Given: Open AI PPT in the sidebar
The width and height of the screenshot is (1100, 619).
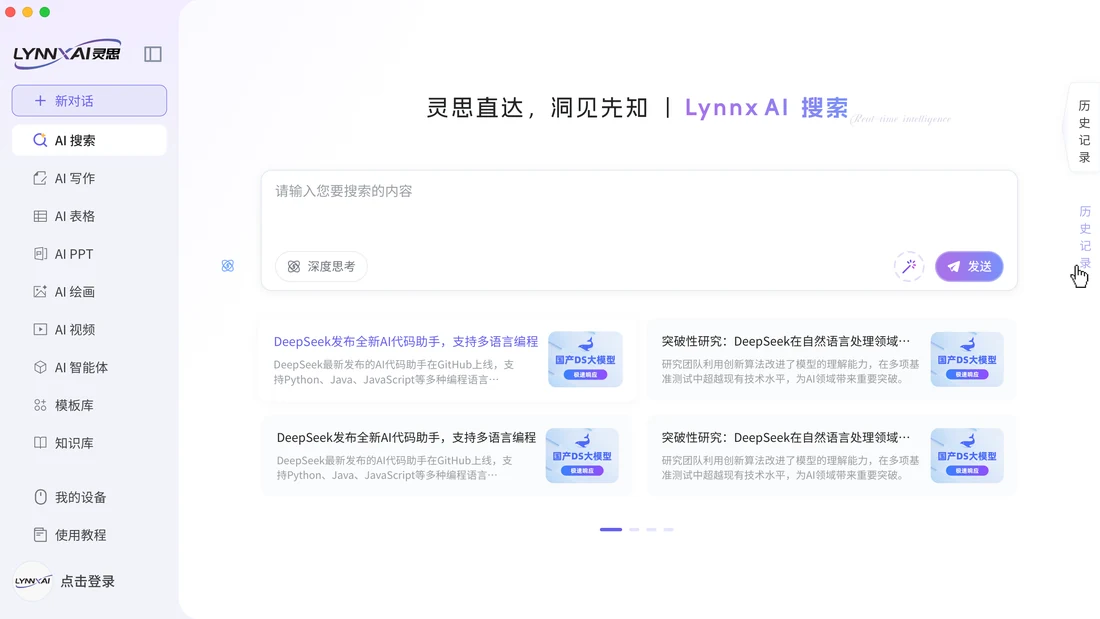Looking at the screenshot, I should click(x=89, y=254).
